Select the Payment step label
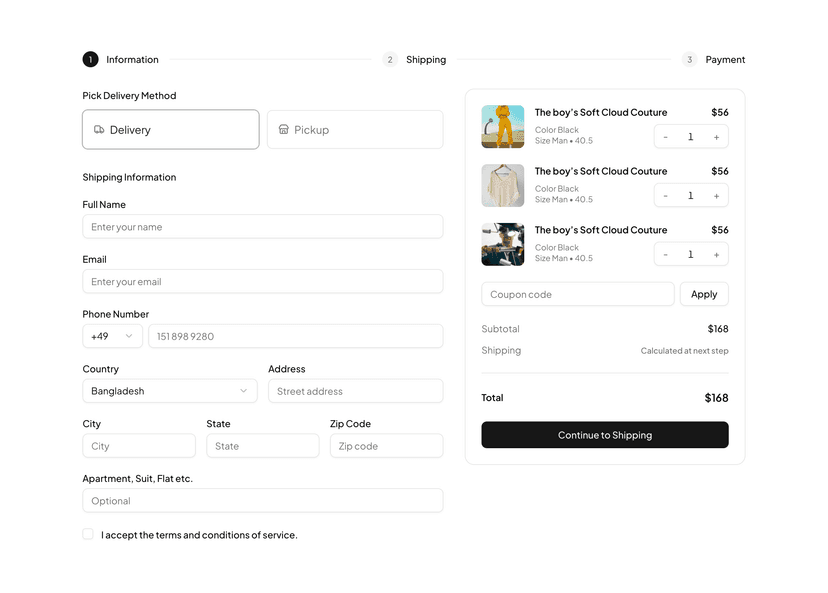The height and width of the screenshot is (593, 828). pos(725,59)
